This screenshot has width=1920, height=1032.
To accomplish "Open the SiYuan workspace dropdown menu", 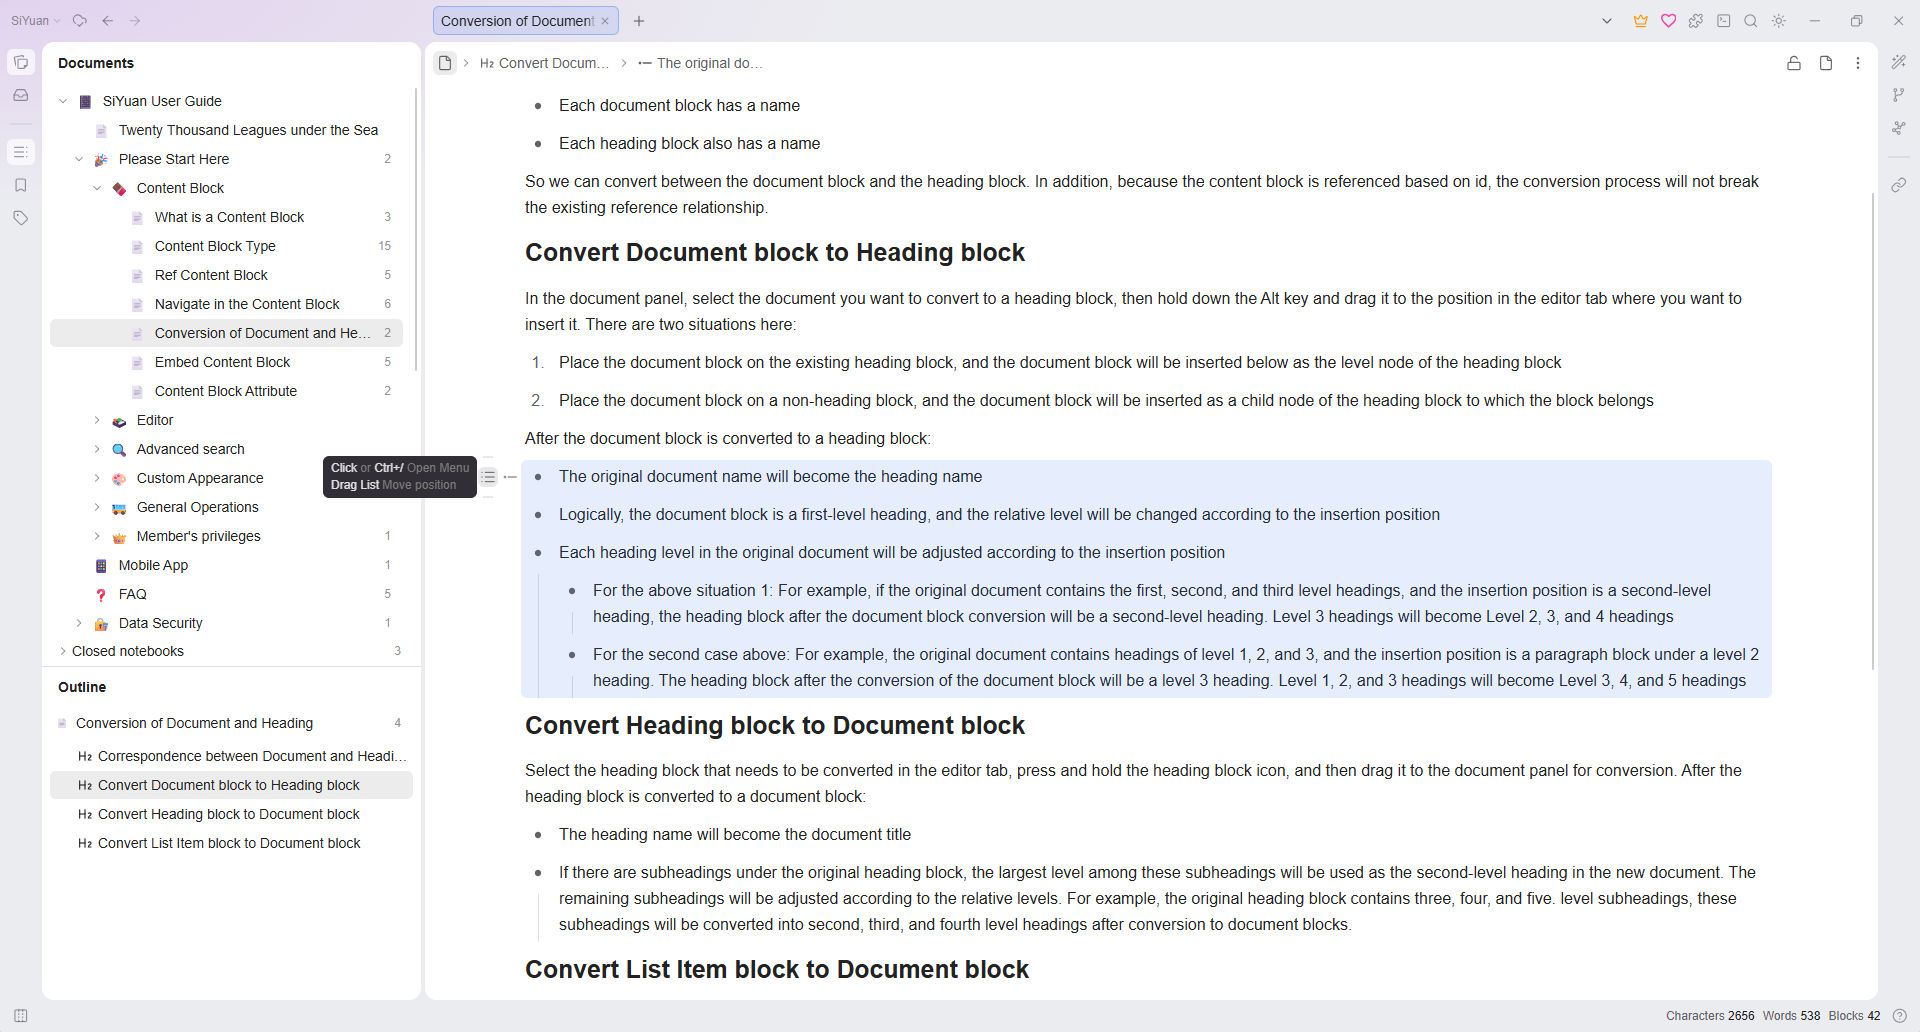I will (x=36, y=21).
